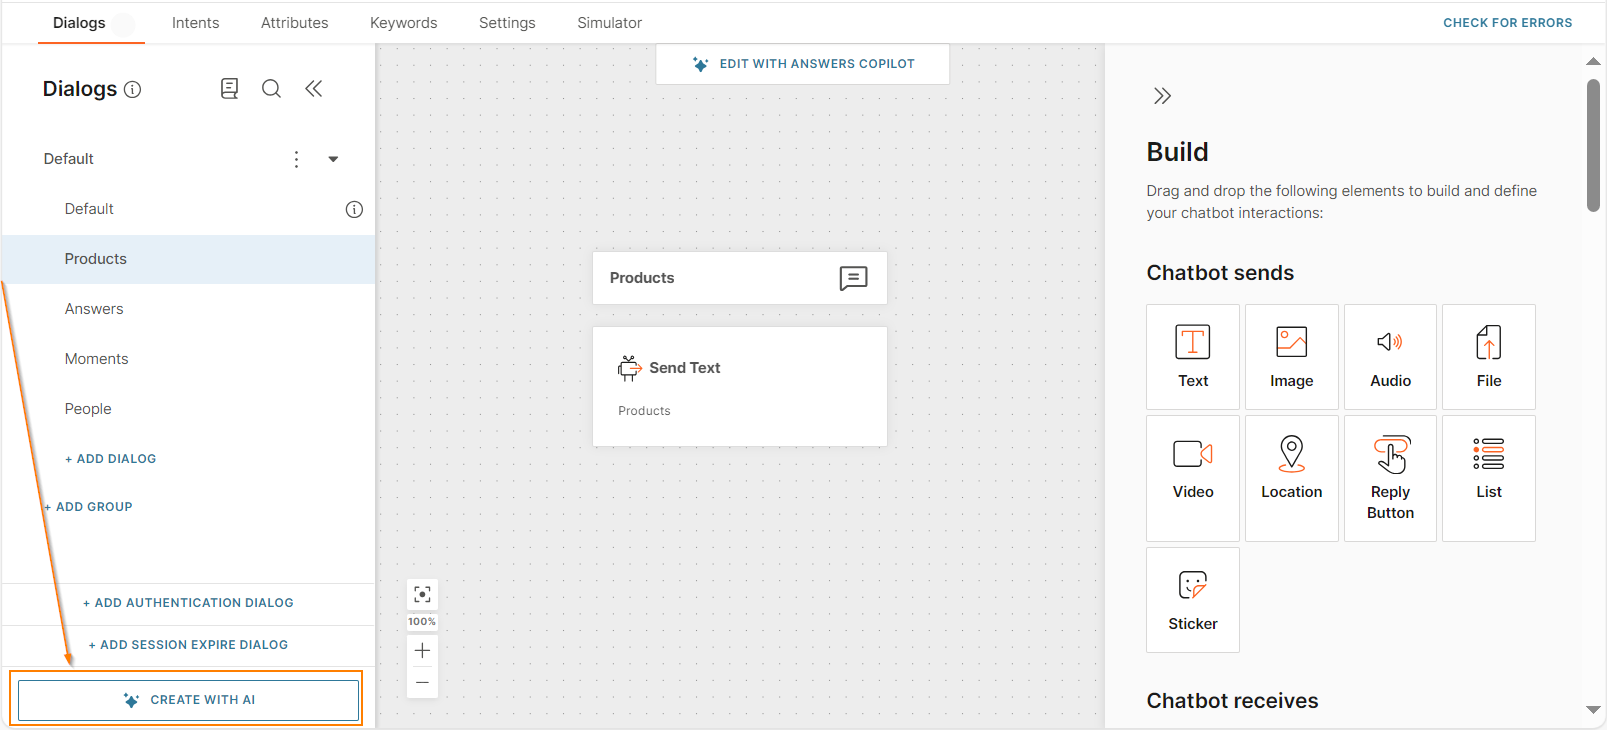Choose the Reply Button element tile
This screenshot has width=1607, height=730.
(1390, 478)
